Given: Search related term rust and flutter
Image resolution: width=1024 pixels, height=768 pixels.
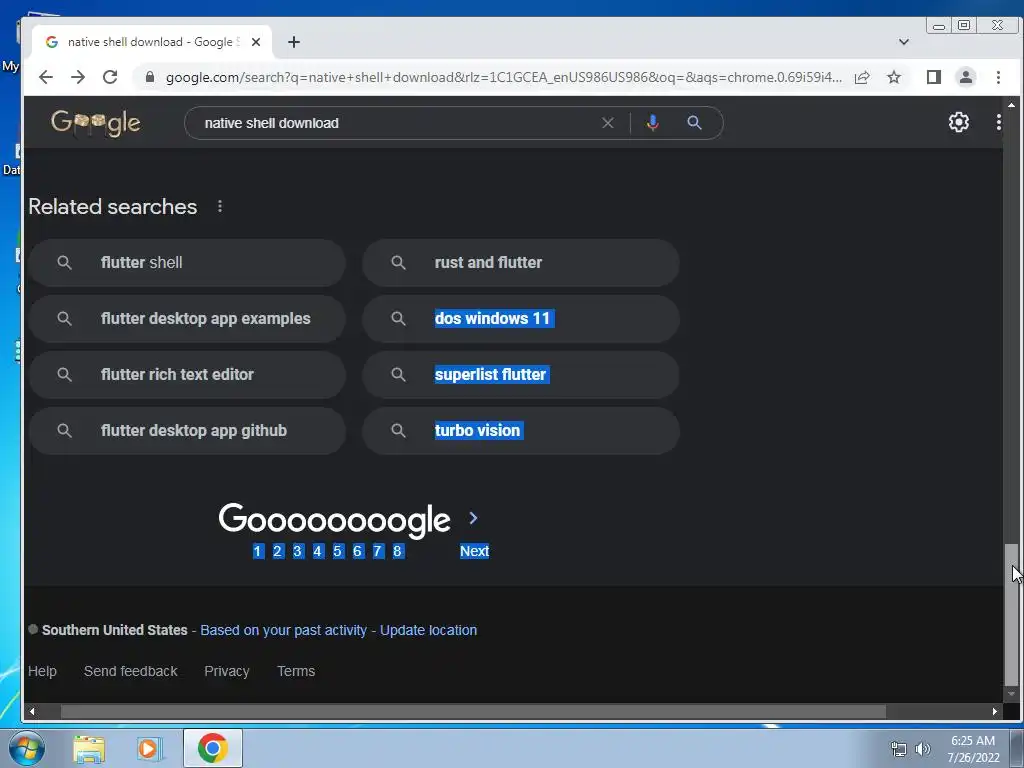Looking at the screenshot, I should (520, 263).
